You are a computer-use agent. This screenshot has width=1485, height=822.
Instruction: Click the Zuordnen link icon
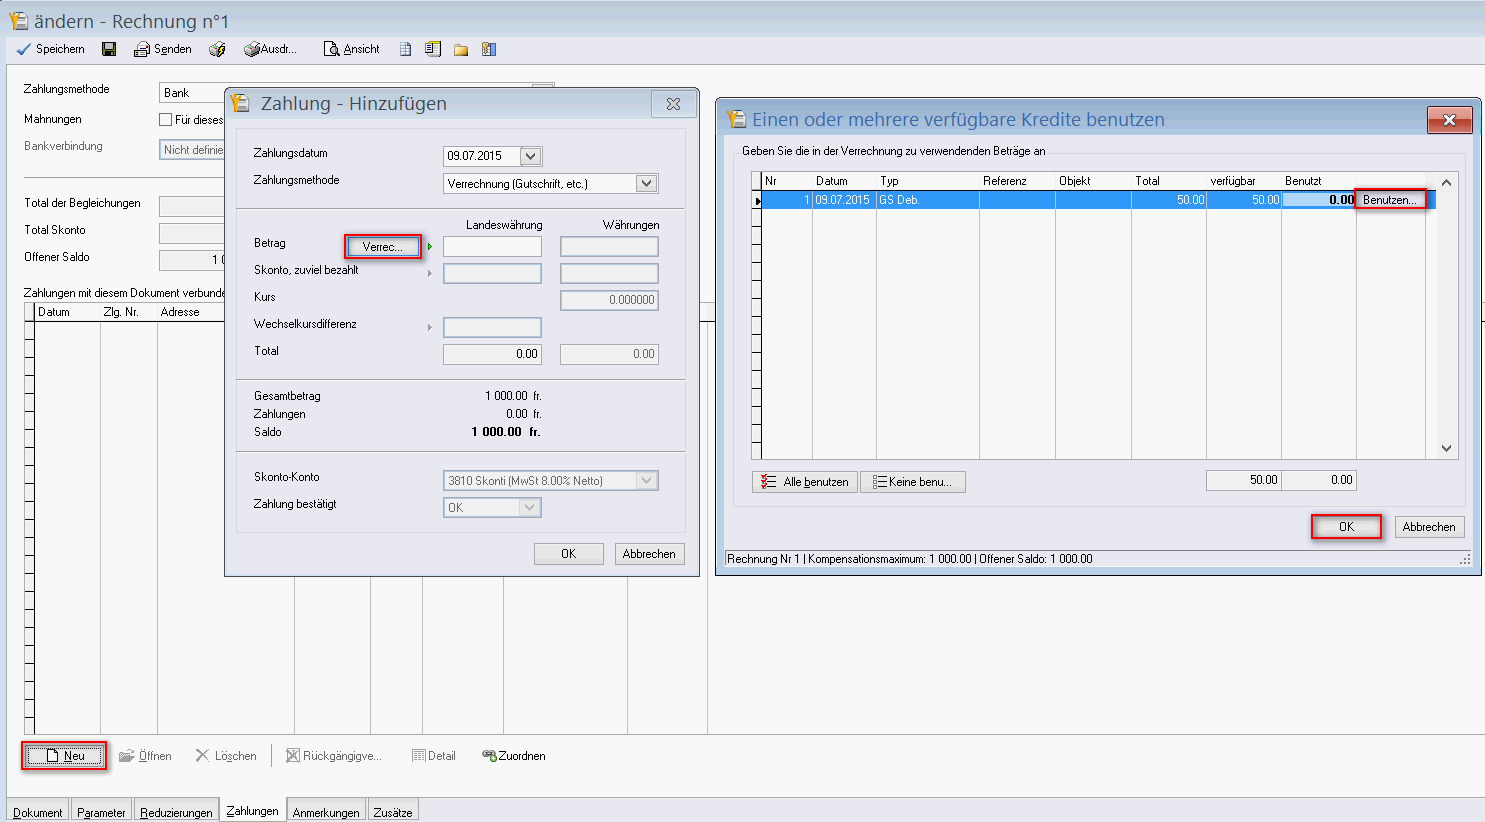click(489, 756)
